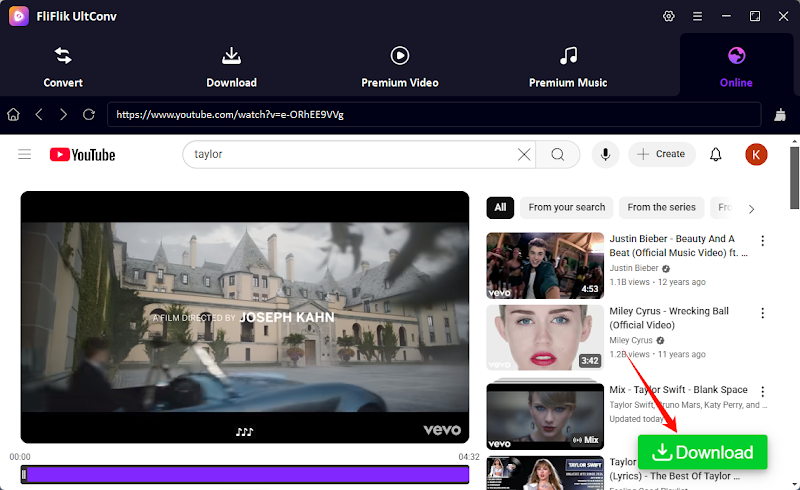This screenshot has width=800, height=490.
Task: Click the purple trim timeline bar
Action: (245, 475)
